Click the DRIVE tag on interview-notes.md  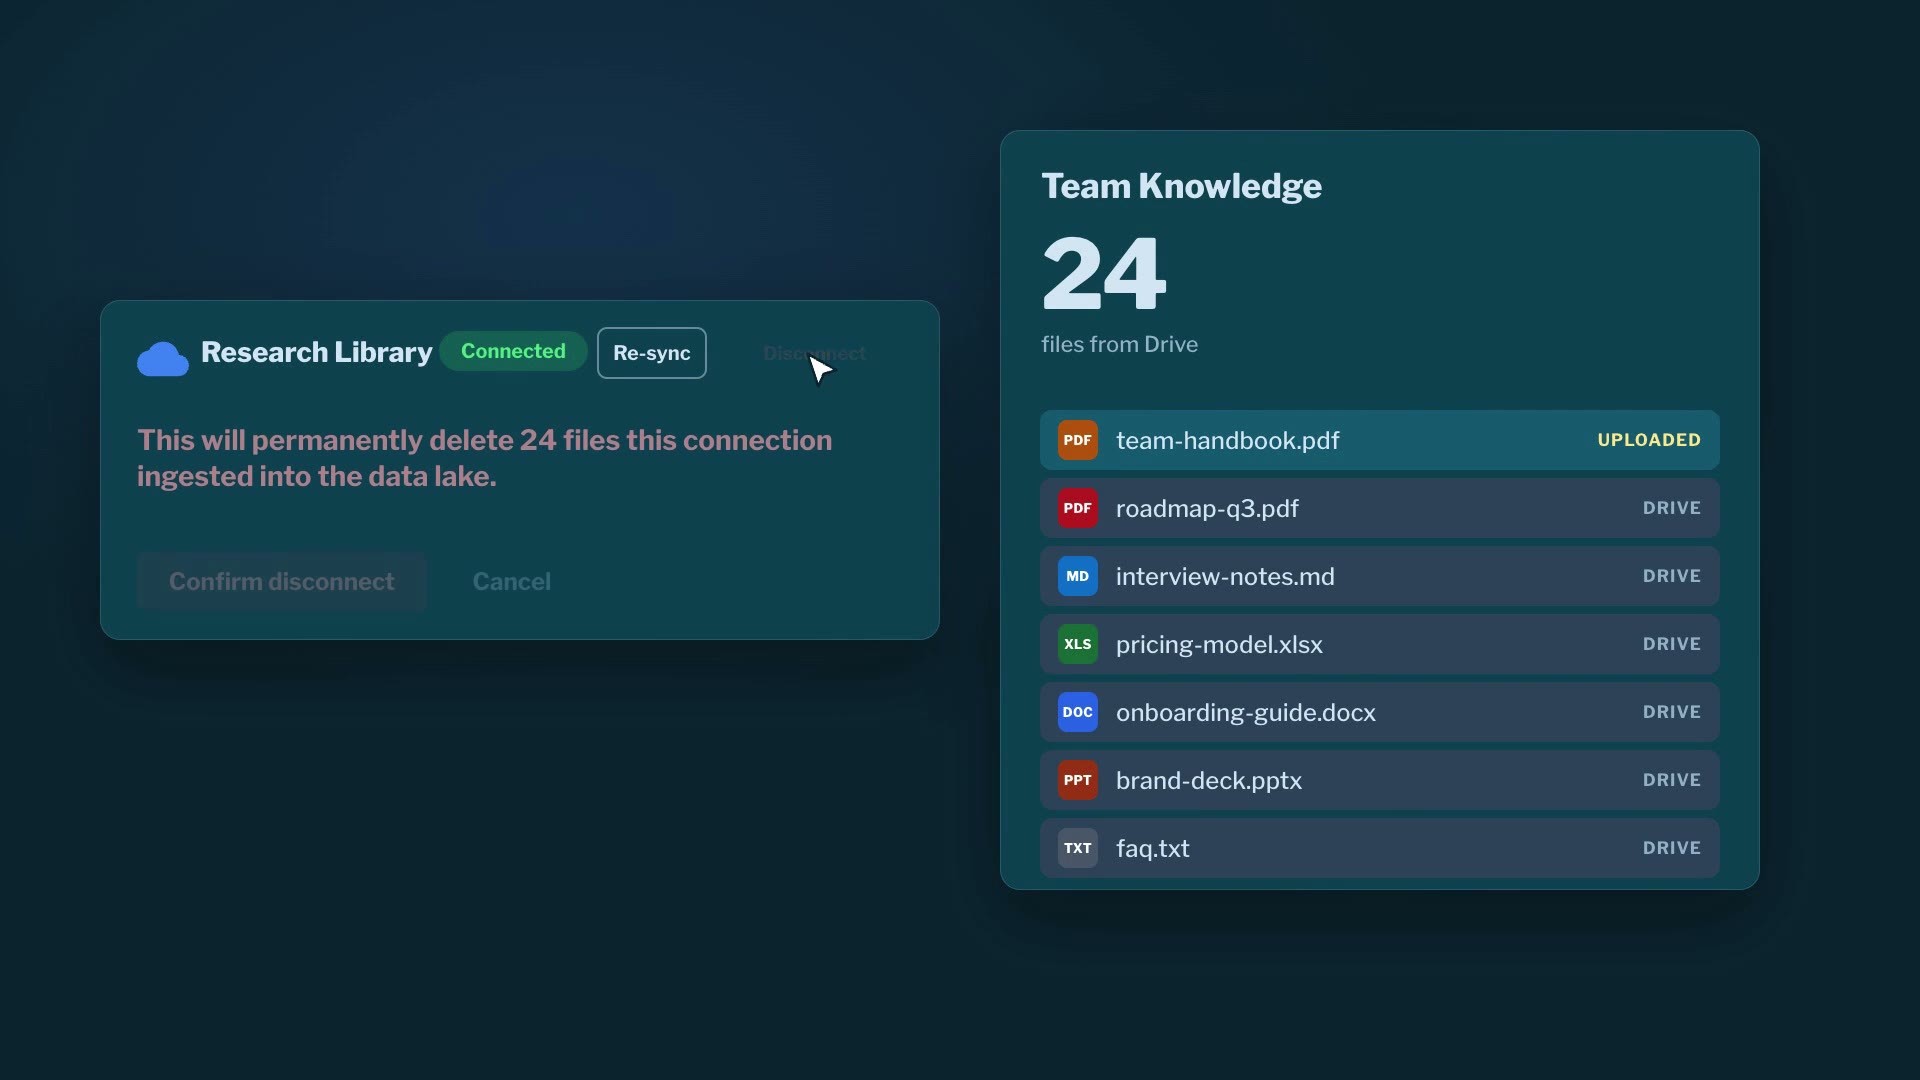tap(1671, 576)
